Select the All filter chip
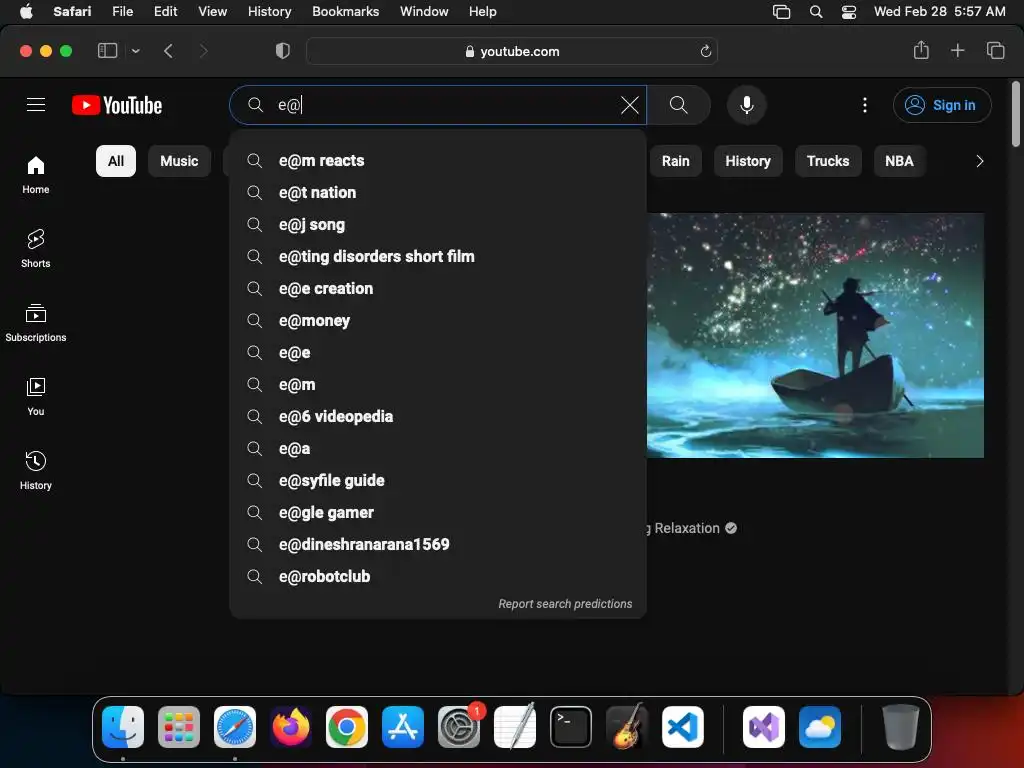The height and width of the screenshot is (768, 1024). 116,161
